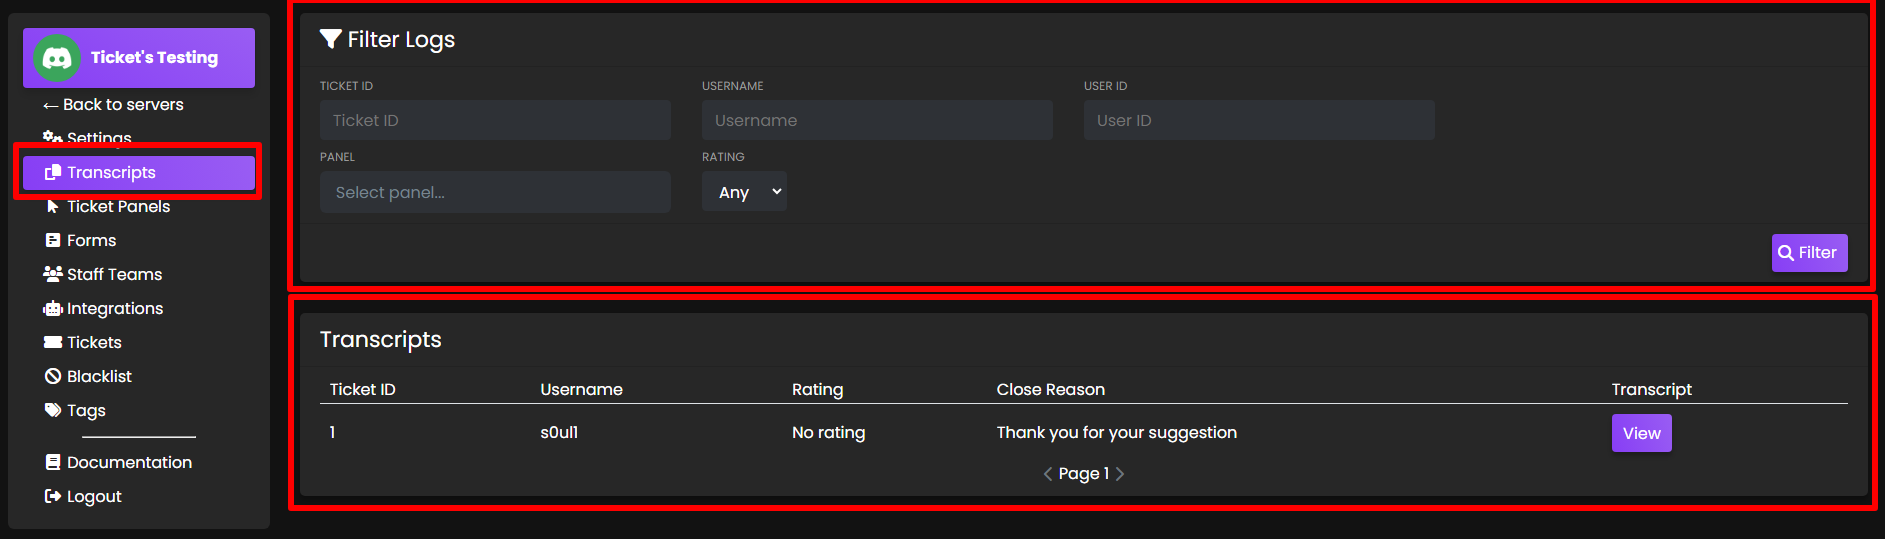Focus the Ticket ID input field
This screenshot has height=539, width=1885.
click(x=495, y=120)
